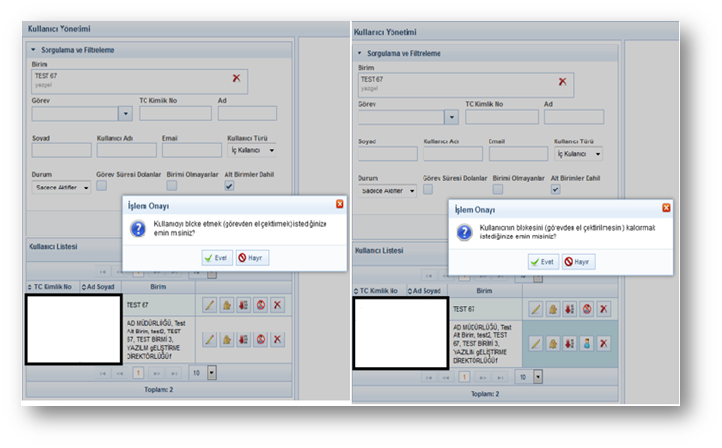The width and height of the screenshot is (722, 448).
Task: Click Hayır in the right confirmation dialog
Action: pyautogui.click(x=577, y=261)
